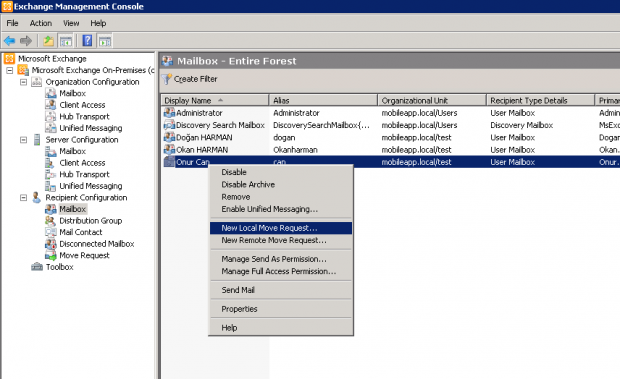Click the Mail Contact icon
This screenshot has height=379, width=620.
[51, 232]
